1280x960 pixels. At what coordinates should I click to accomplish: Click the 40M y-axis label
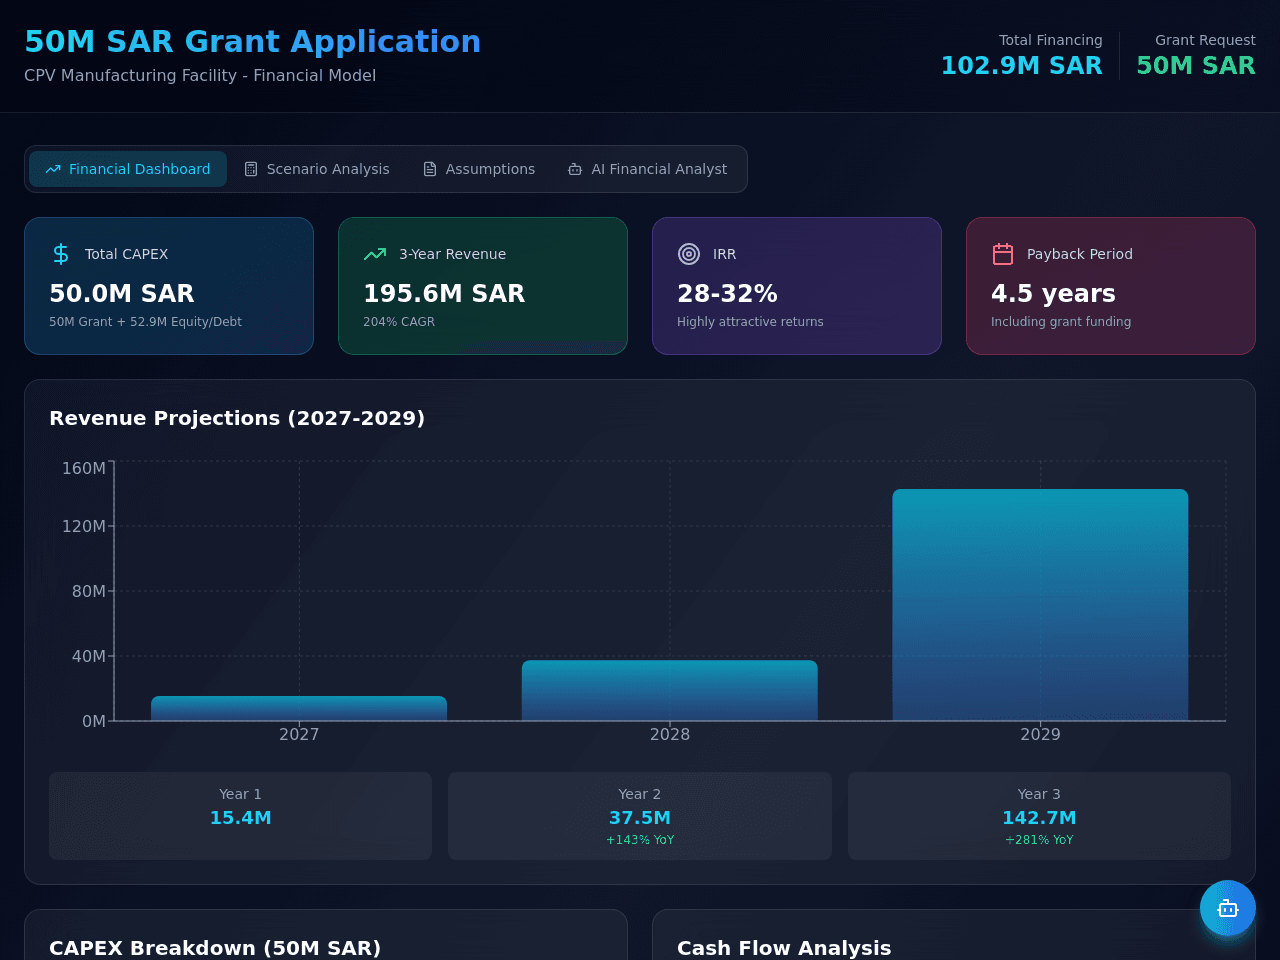coord(88,656)
